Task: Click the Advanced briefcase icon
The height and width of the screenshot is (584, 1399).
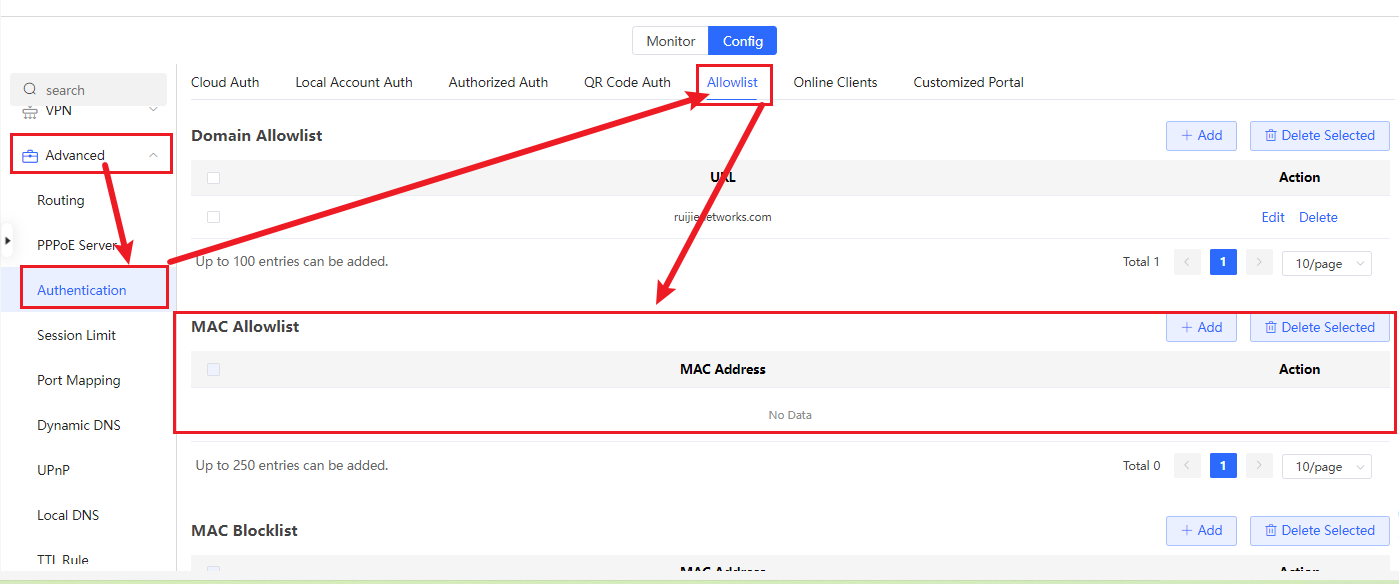Action: pos(30,156)
